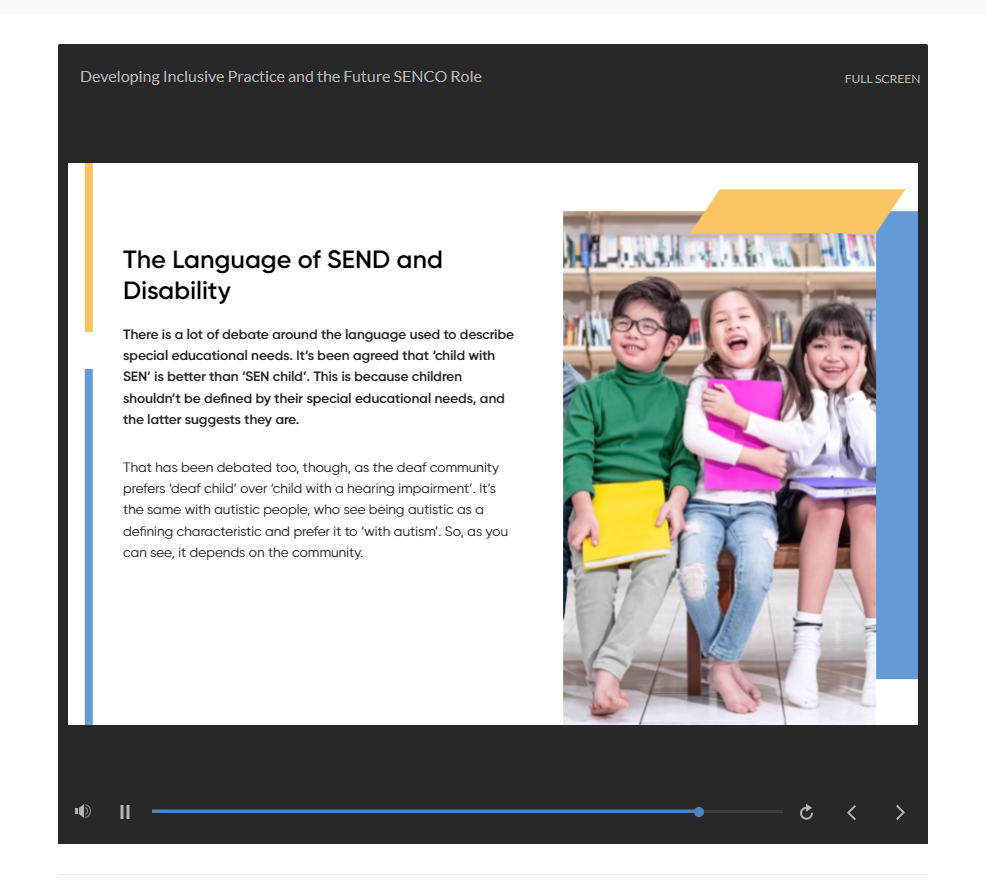Open the course in FULL SCREEN

[x=881, y=79]
